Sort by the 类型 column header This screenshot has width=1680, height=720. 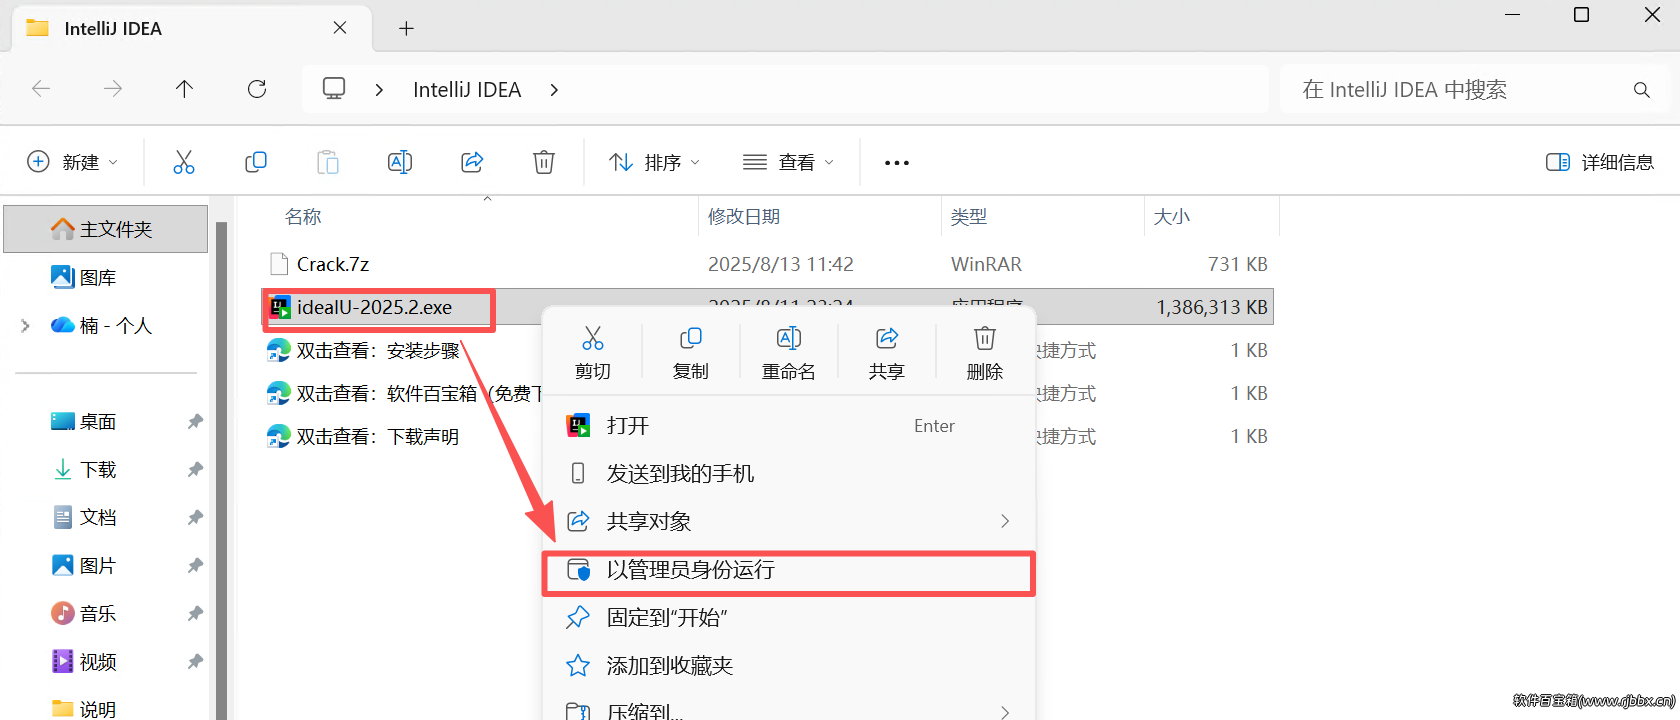tap(969, 217)
